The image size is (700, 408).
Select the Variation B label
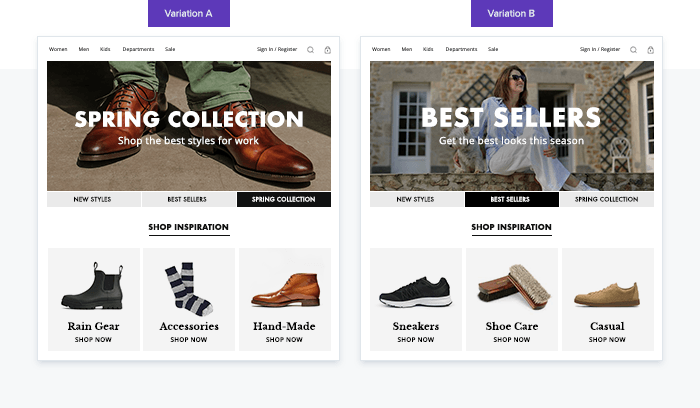click(512, 13)
